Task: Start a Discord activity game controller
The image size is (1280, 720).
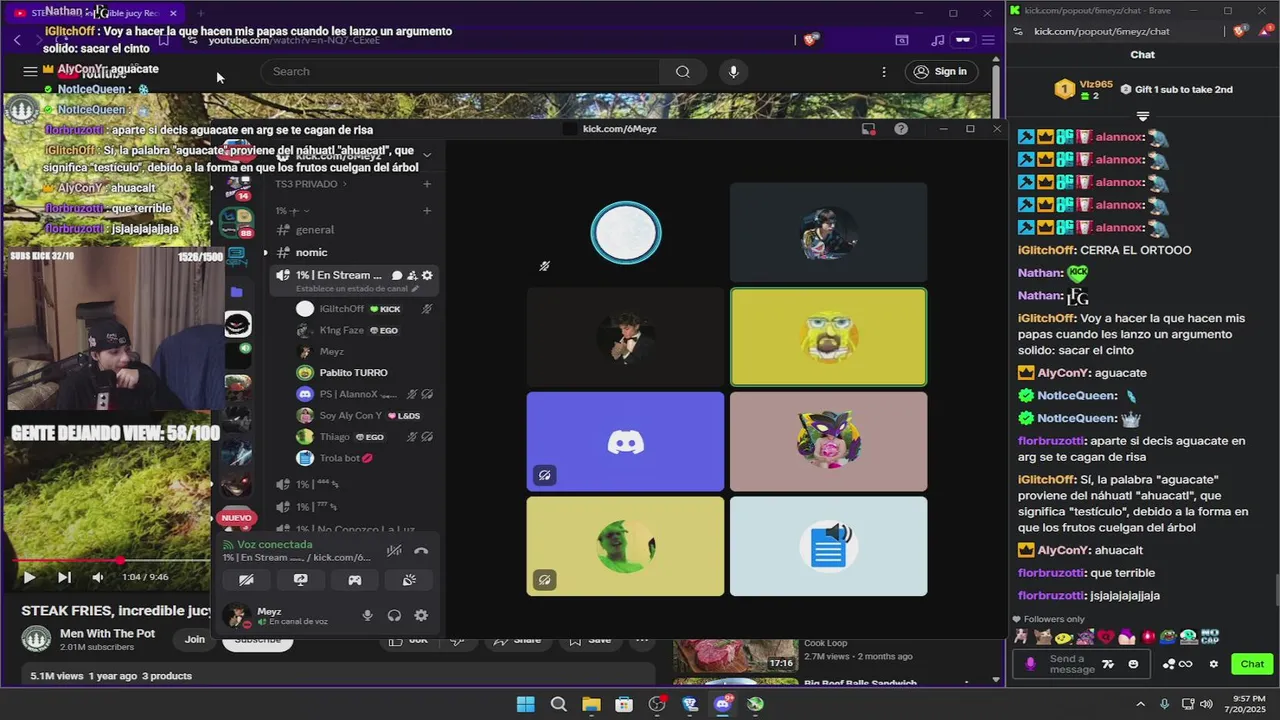Action: pos(354,579)
